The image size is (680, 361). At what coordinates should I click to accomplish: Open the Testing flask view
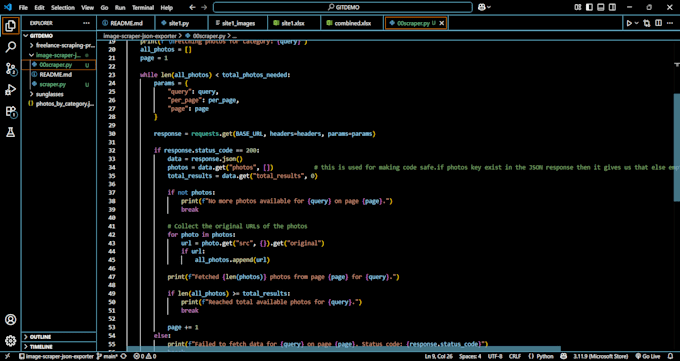coord(10,132)
